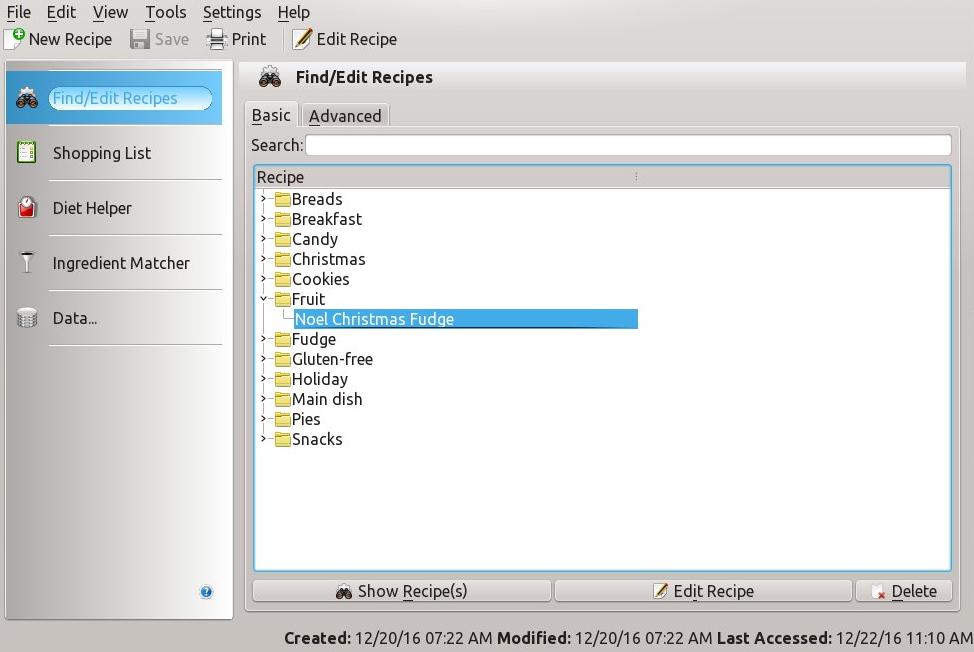Click the Pies folder icon
Image resolution: width=974 pixels, height=652 pixels.
point(283,419)
